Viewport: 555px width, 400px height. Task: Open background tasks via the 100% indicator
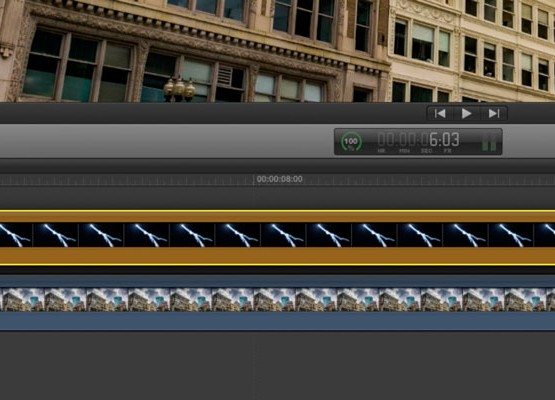coord(351,142)
